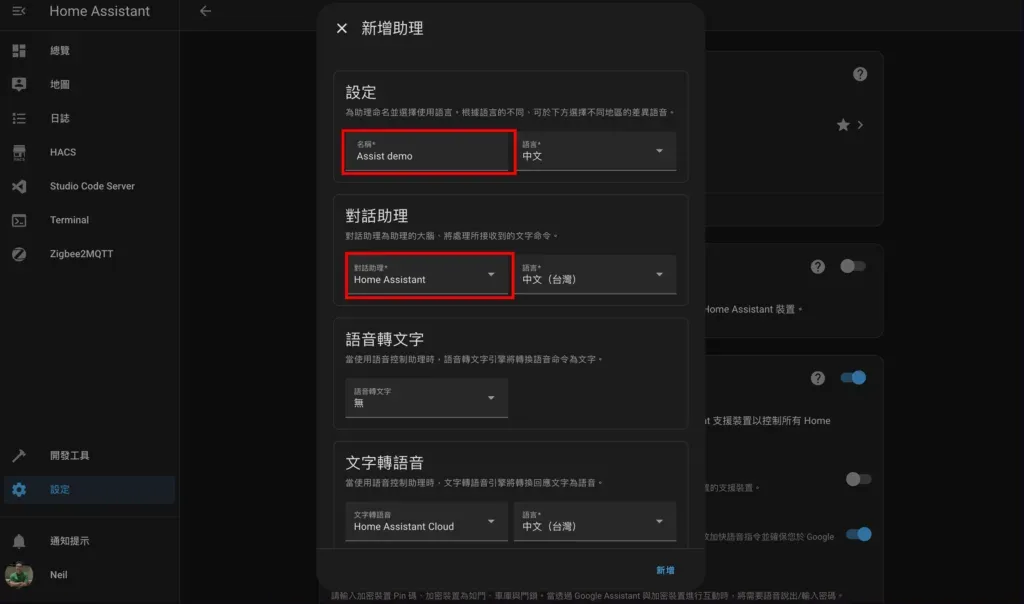Screen dimensions: 1024x604
Task: Open 開發工具 developer tools hammer icon
Action: 20,454
